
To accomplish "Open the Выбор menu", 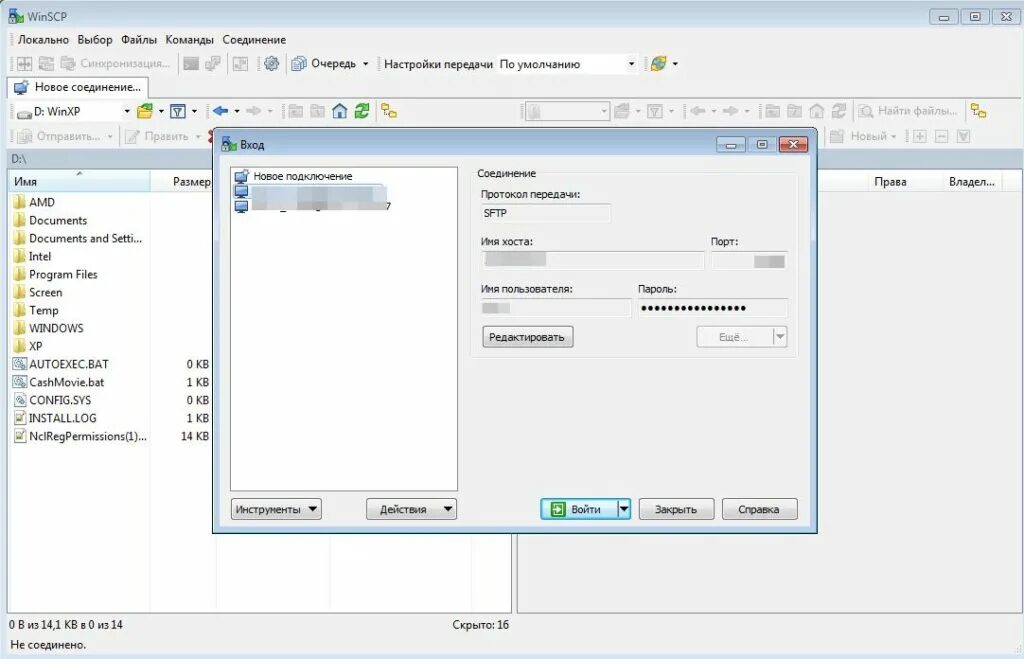I will tap(95, 40).
